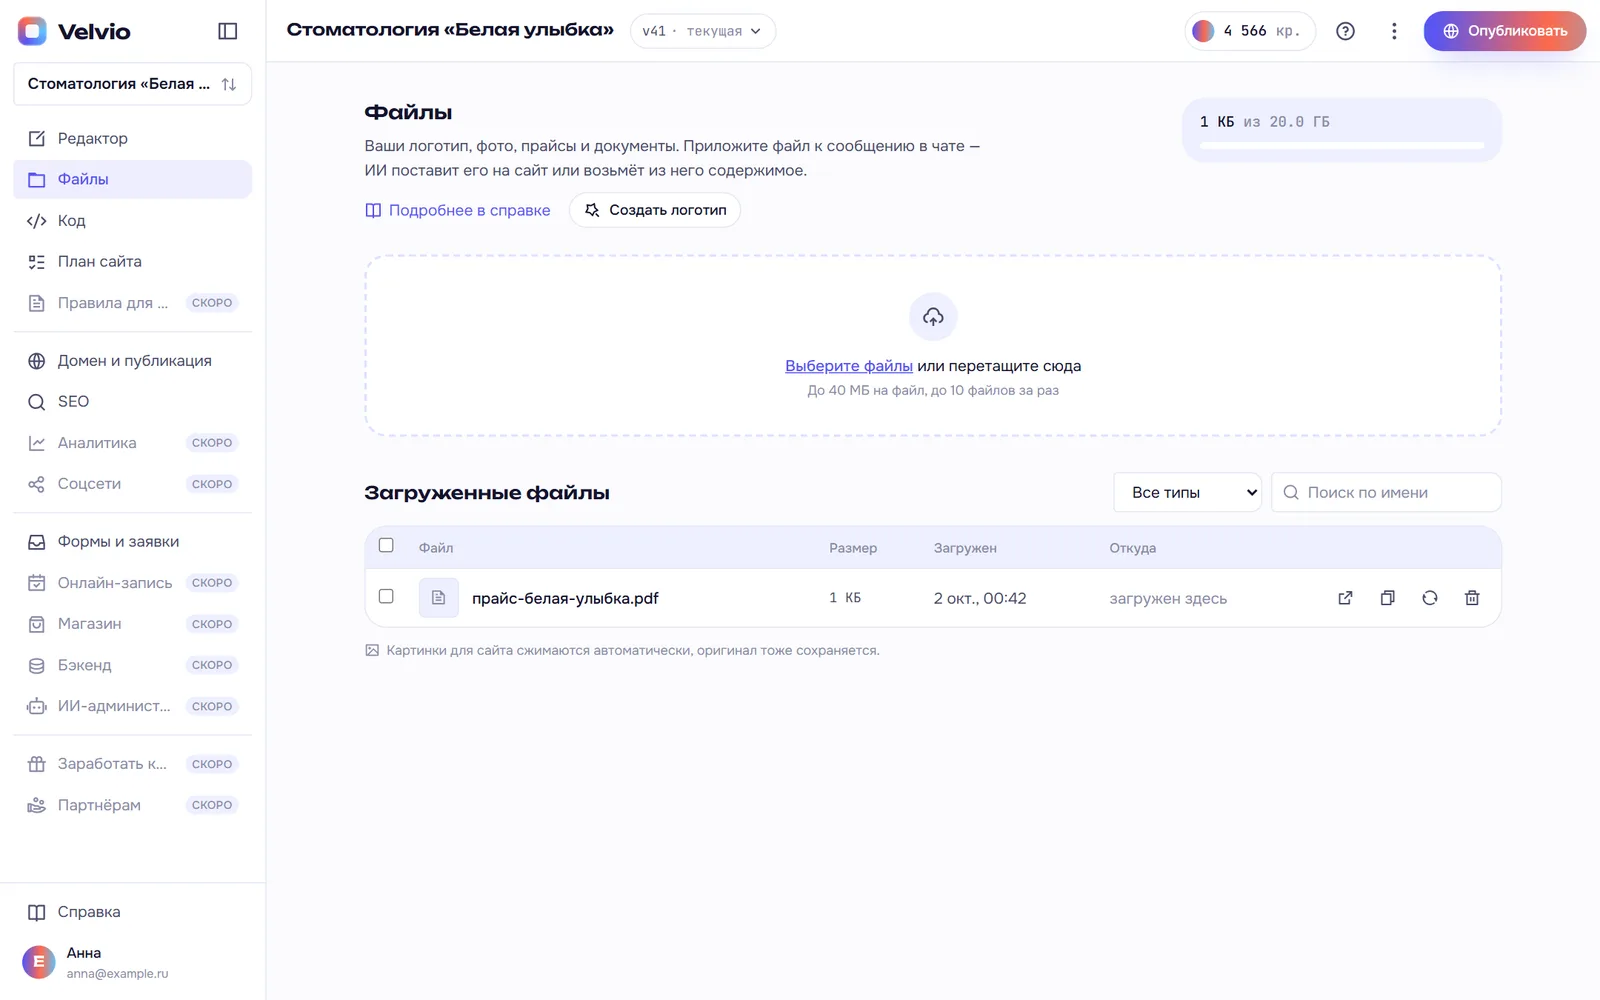This screenshot has width=1600, height=1000.
Task: Go to Редактор in sidebar
Action: point(132,138)
